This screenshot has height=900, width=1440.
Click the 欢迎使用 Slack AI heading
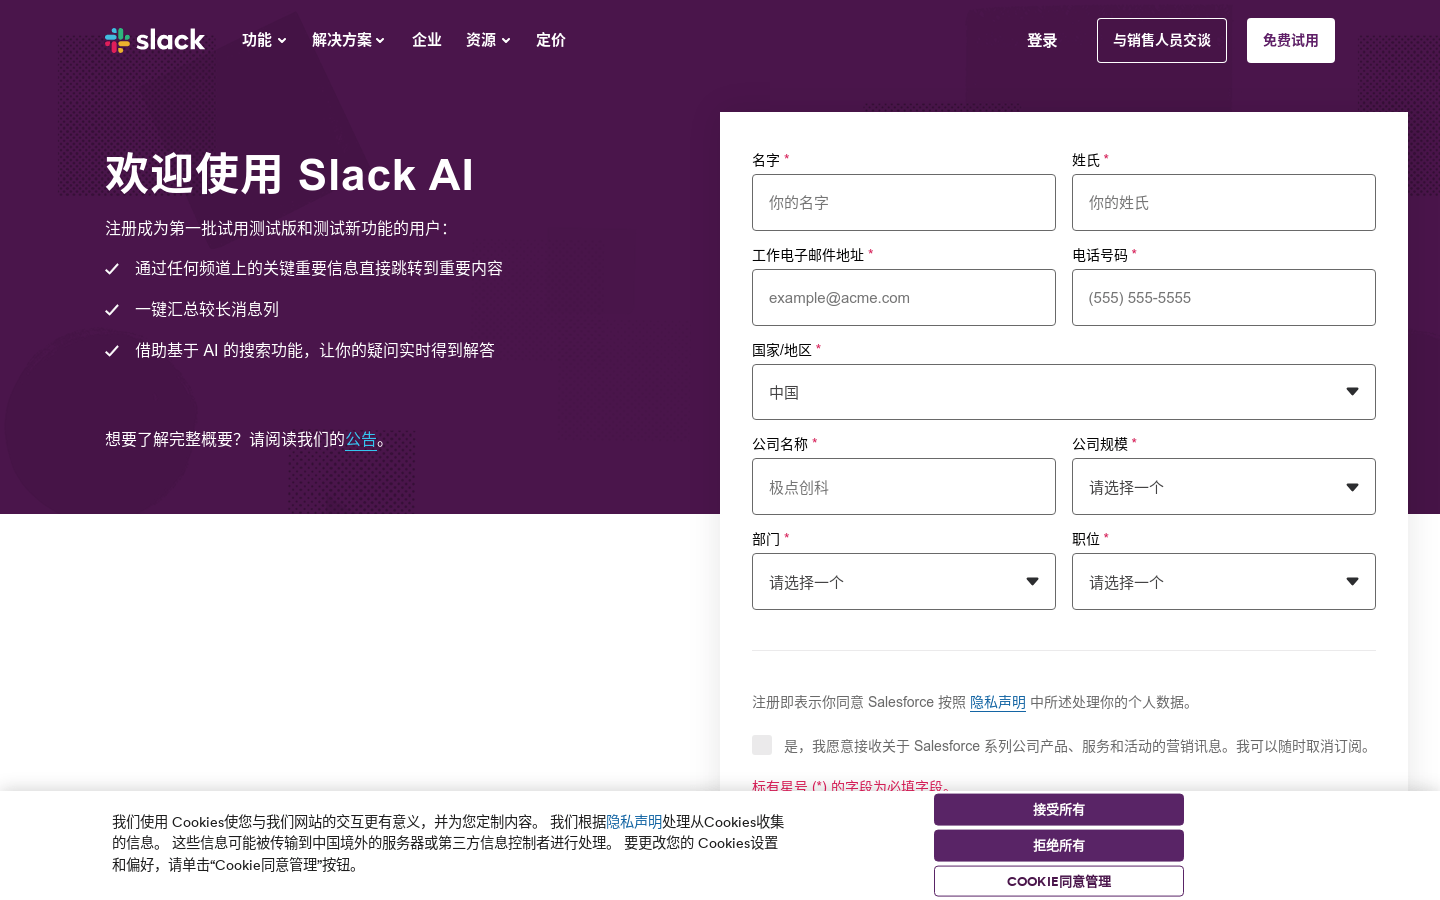click(289, 175)
